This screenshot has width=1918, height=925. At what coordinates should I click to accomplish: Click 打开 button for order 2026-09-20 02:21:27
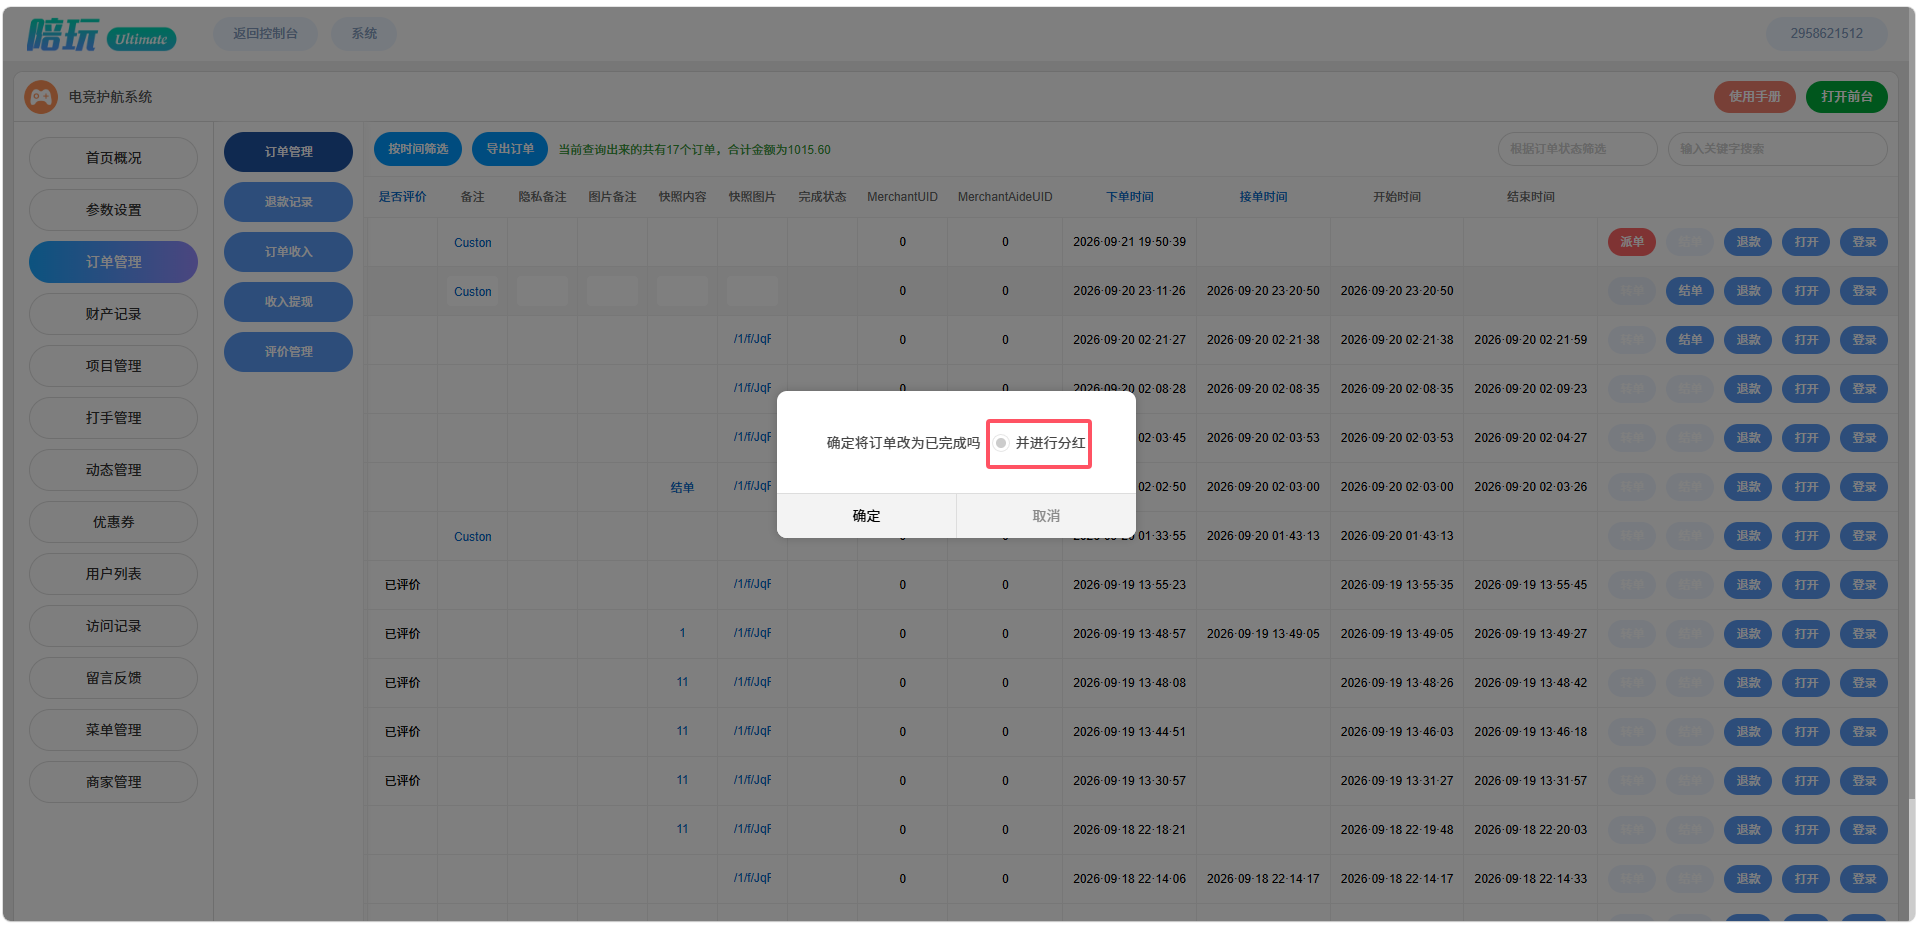pyautogui.click(x=1806, y=340)
